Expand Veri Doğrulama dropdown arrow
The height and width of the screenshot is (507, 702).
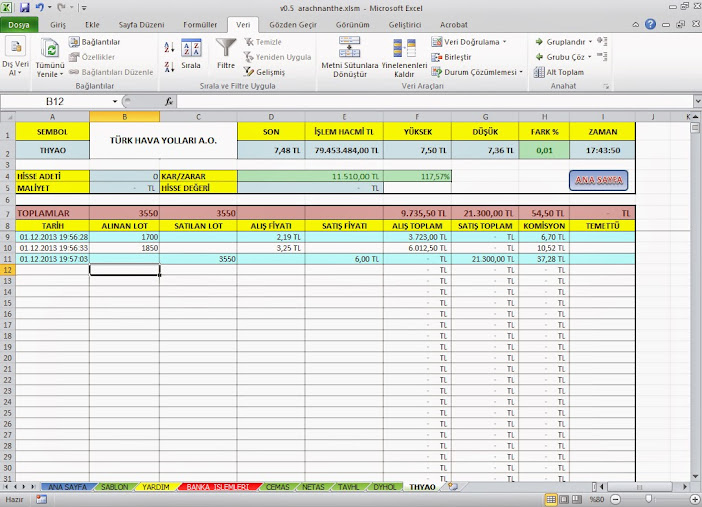505,42
